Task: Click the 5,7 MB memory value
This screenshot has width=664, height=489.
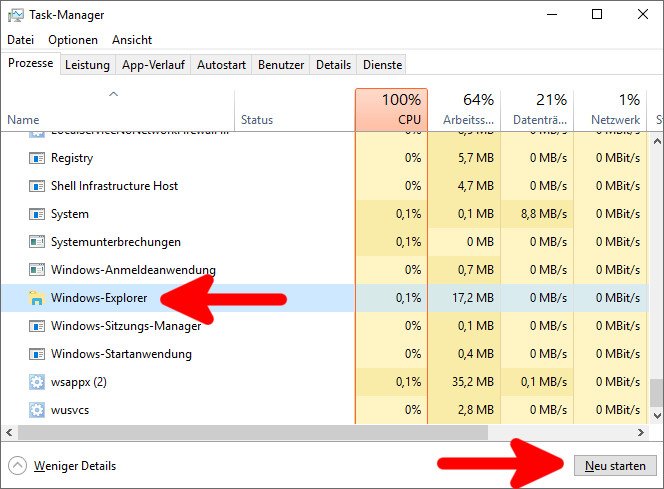Action: pyautogui.click(x=476, y=158)
